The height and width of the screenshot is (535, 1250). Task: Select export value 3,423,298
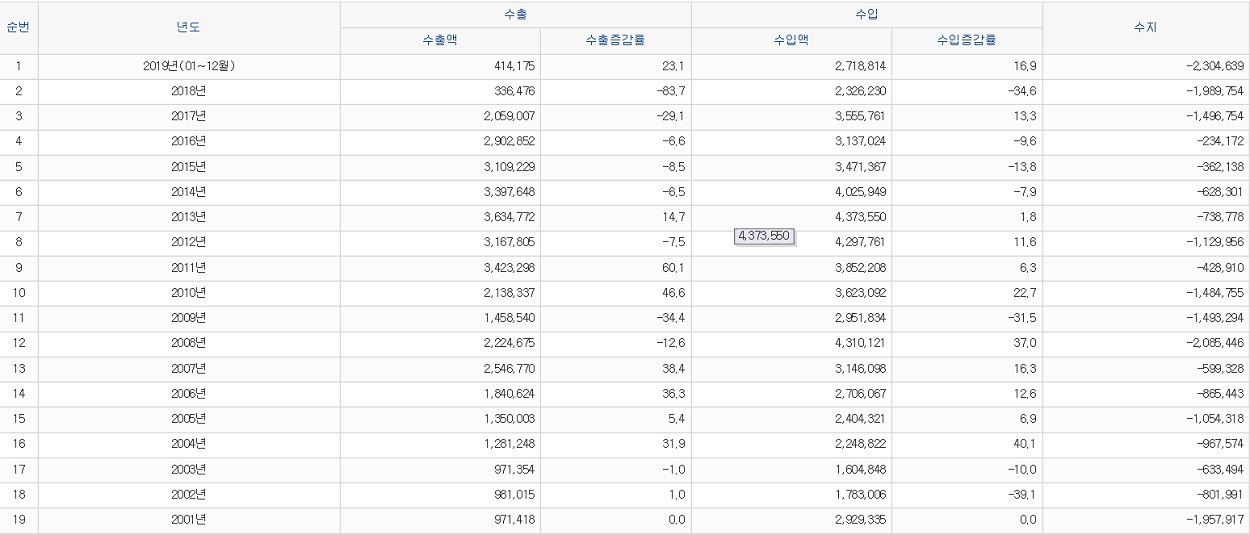(511, 268)
